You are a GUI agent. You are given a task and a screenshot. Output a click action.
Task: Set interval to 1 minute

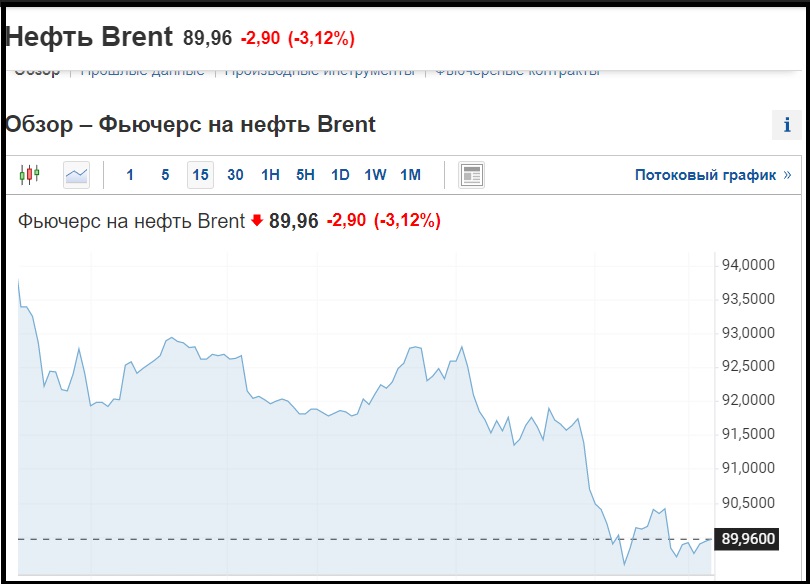coord(130,175)
